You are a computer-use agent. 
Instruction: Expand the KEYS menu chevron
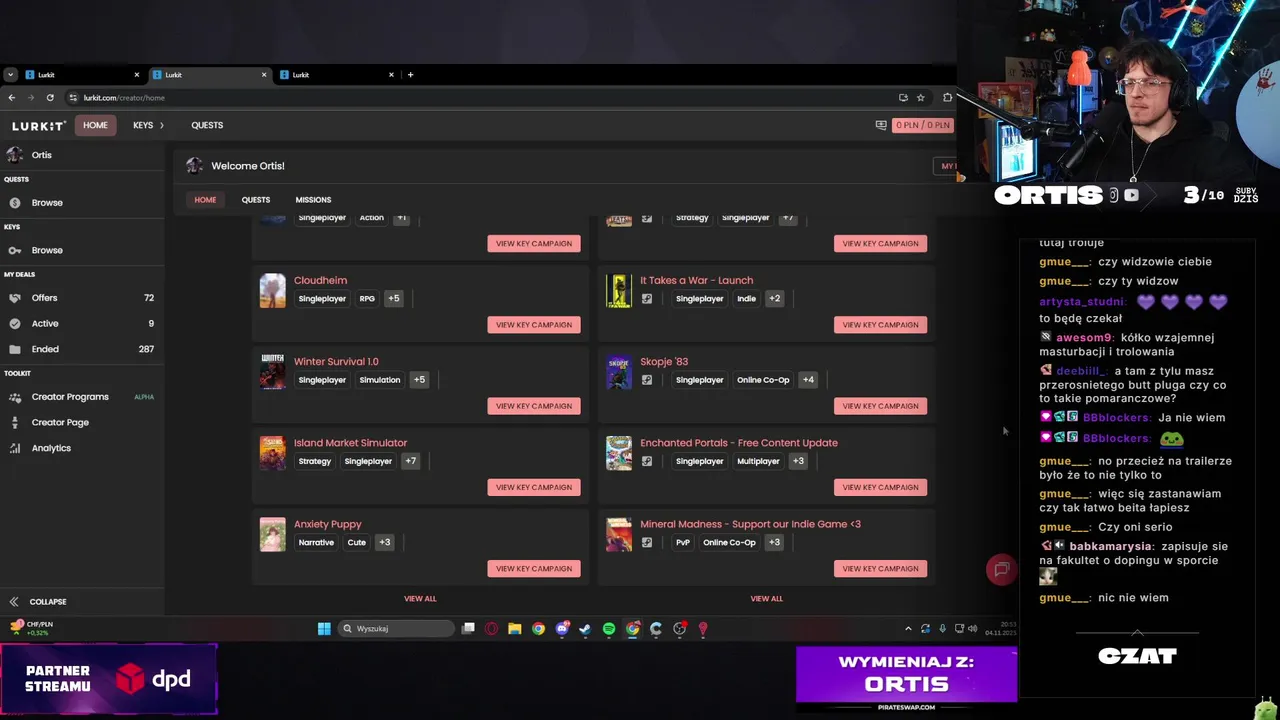click(x=161, y=125)
